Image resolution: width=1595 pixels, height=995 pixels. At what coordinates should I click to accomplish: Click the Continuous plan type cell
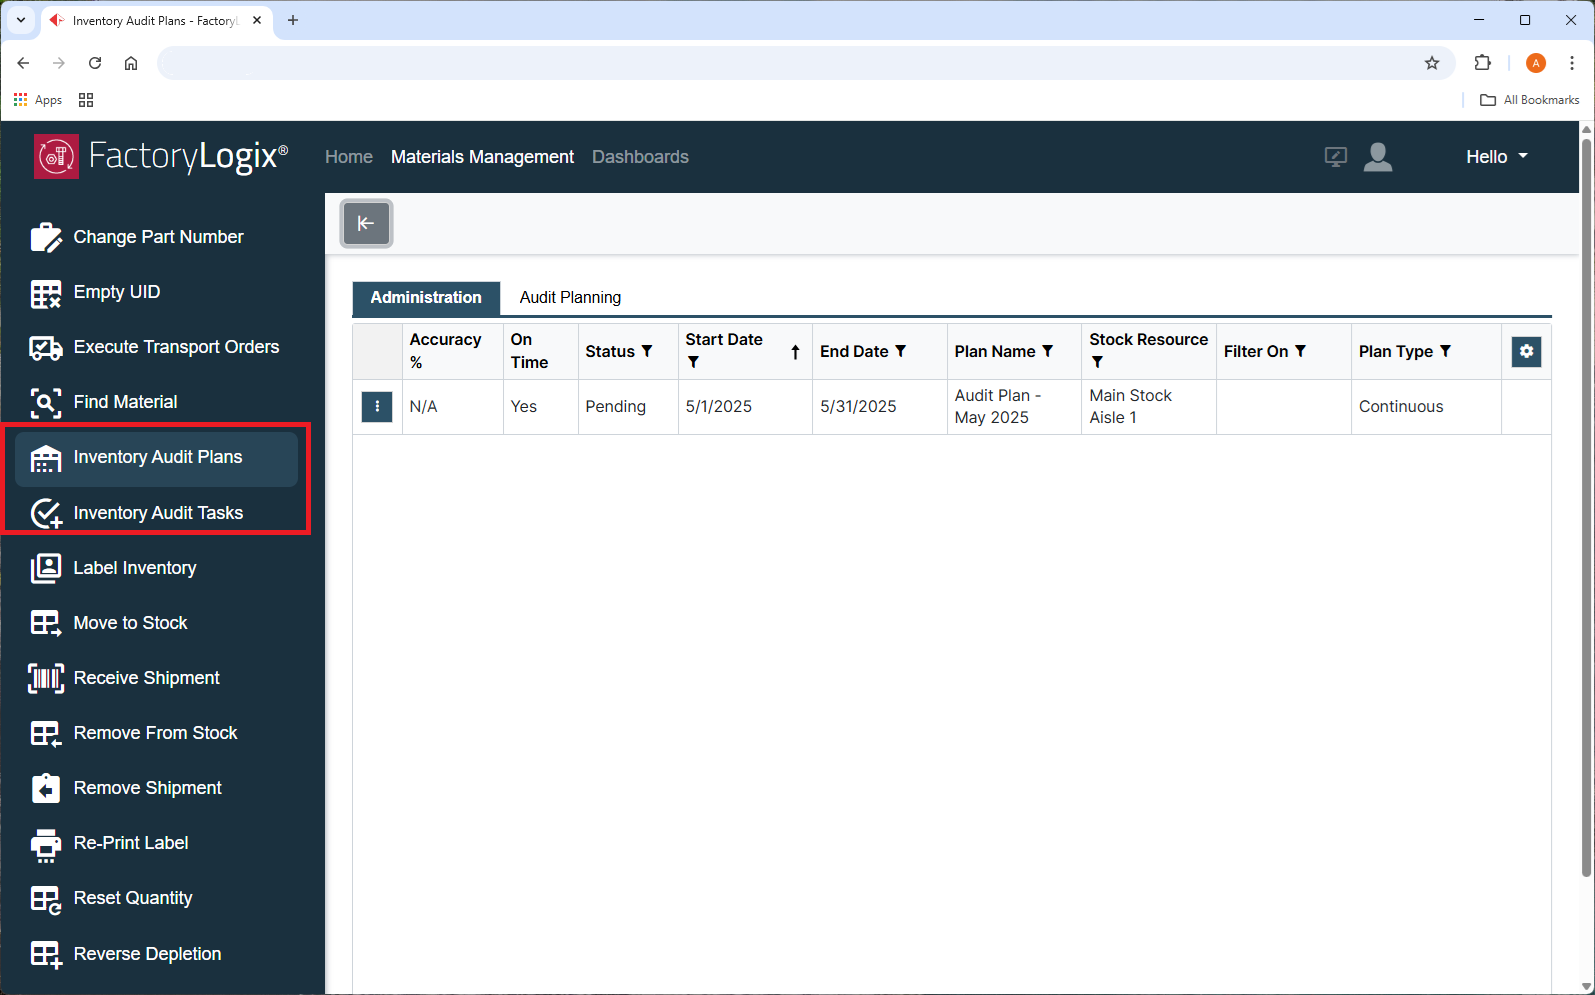pyautogui.click(x=1426, y=407)
